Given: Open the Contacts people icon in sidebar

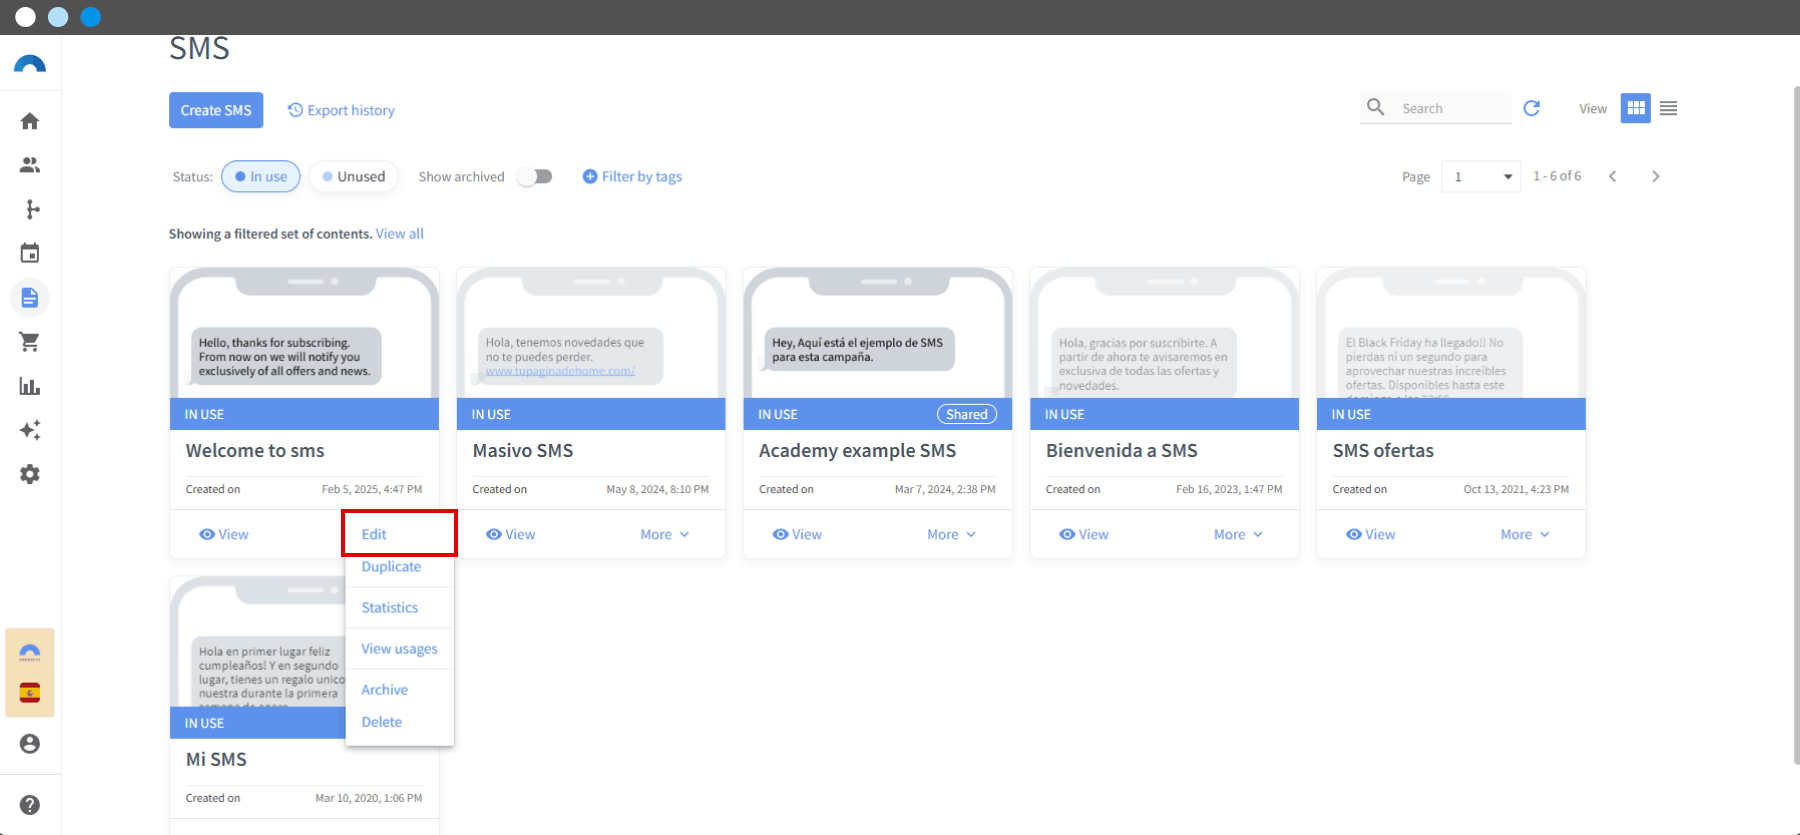Looking at the screenshot, I should click(30, 165).
